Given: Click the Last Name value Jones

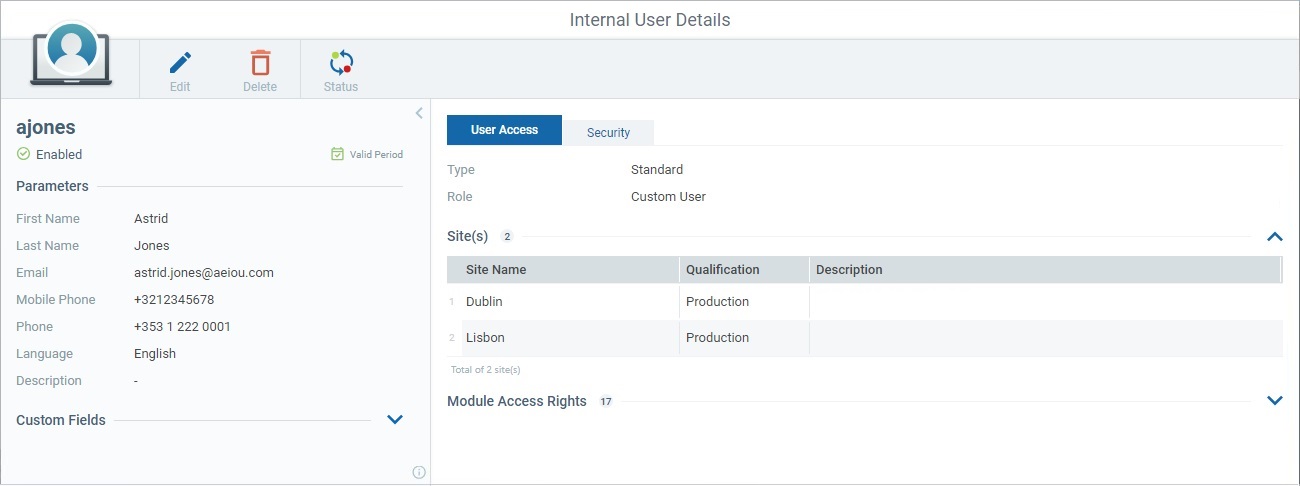Looking at the screenshot, I should coord(152,246).
